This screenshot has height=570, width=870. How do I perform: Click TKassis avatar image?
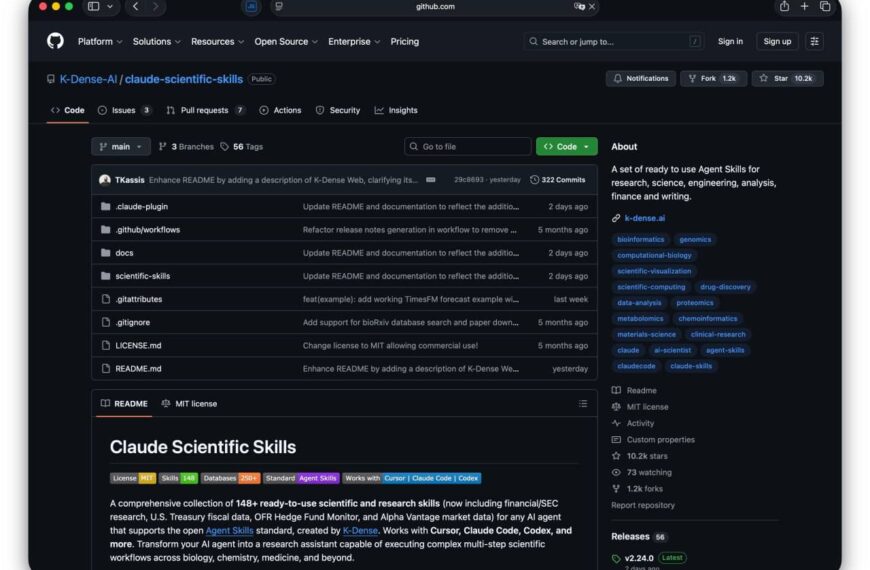[x=104, y=180]
